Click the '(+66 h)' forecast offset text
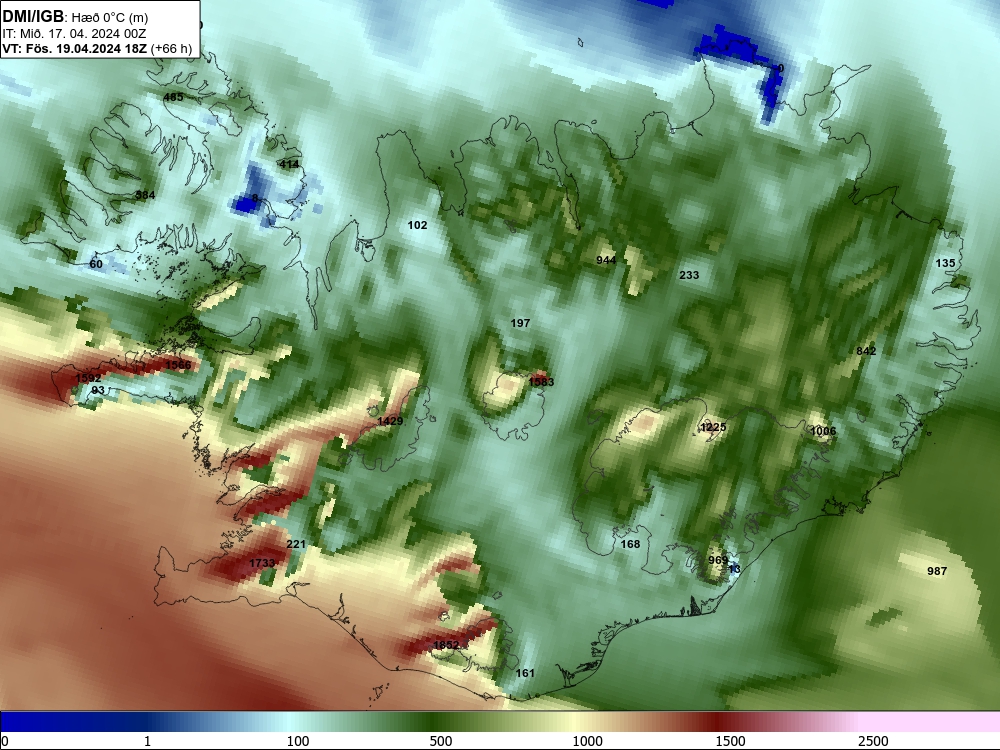The image size is (1000, 750). (171, 48)
